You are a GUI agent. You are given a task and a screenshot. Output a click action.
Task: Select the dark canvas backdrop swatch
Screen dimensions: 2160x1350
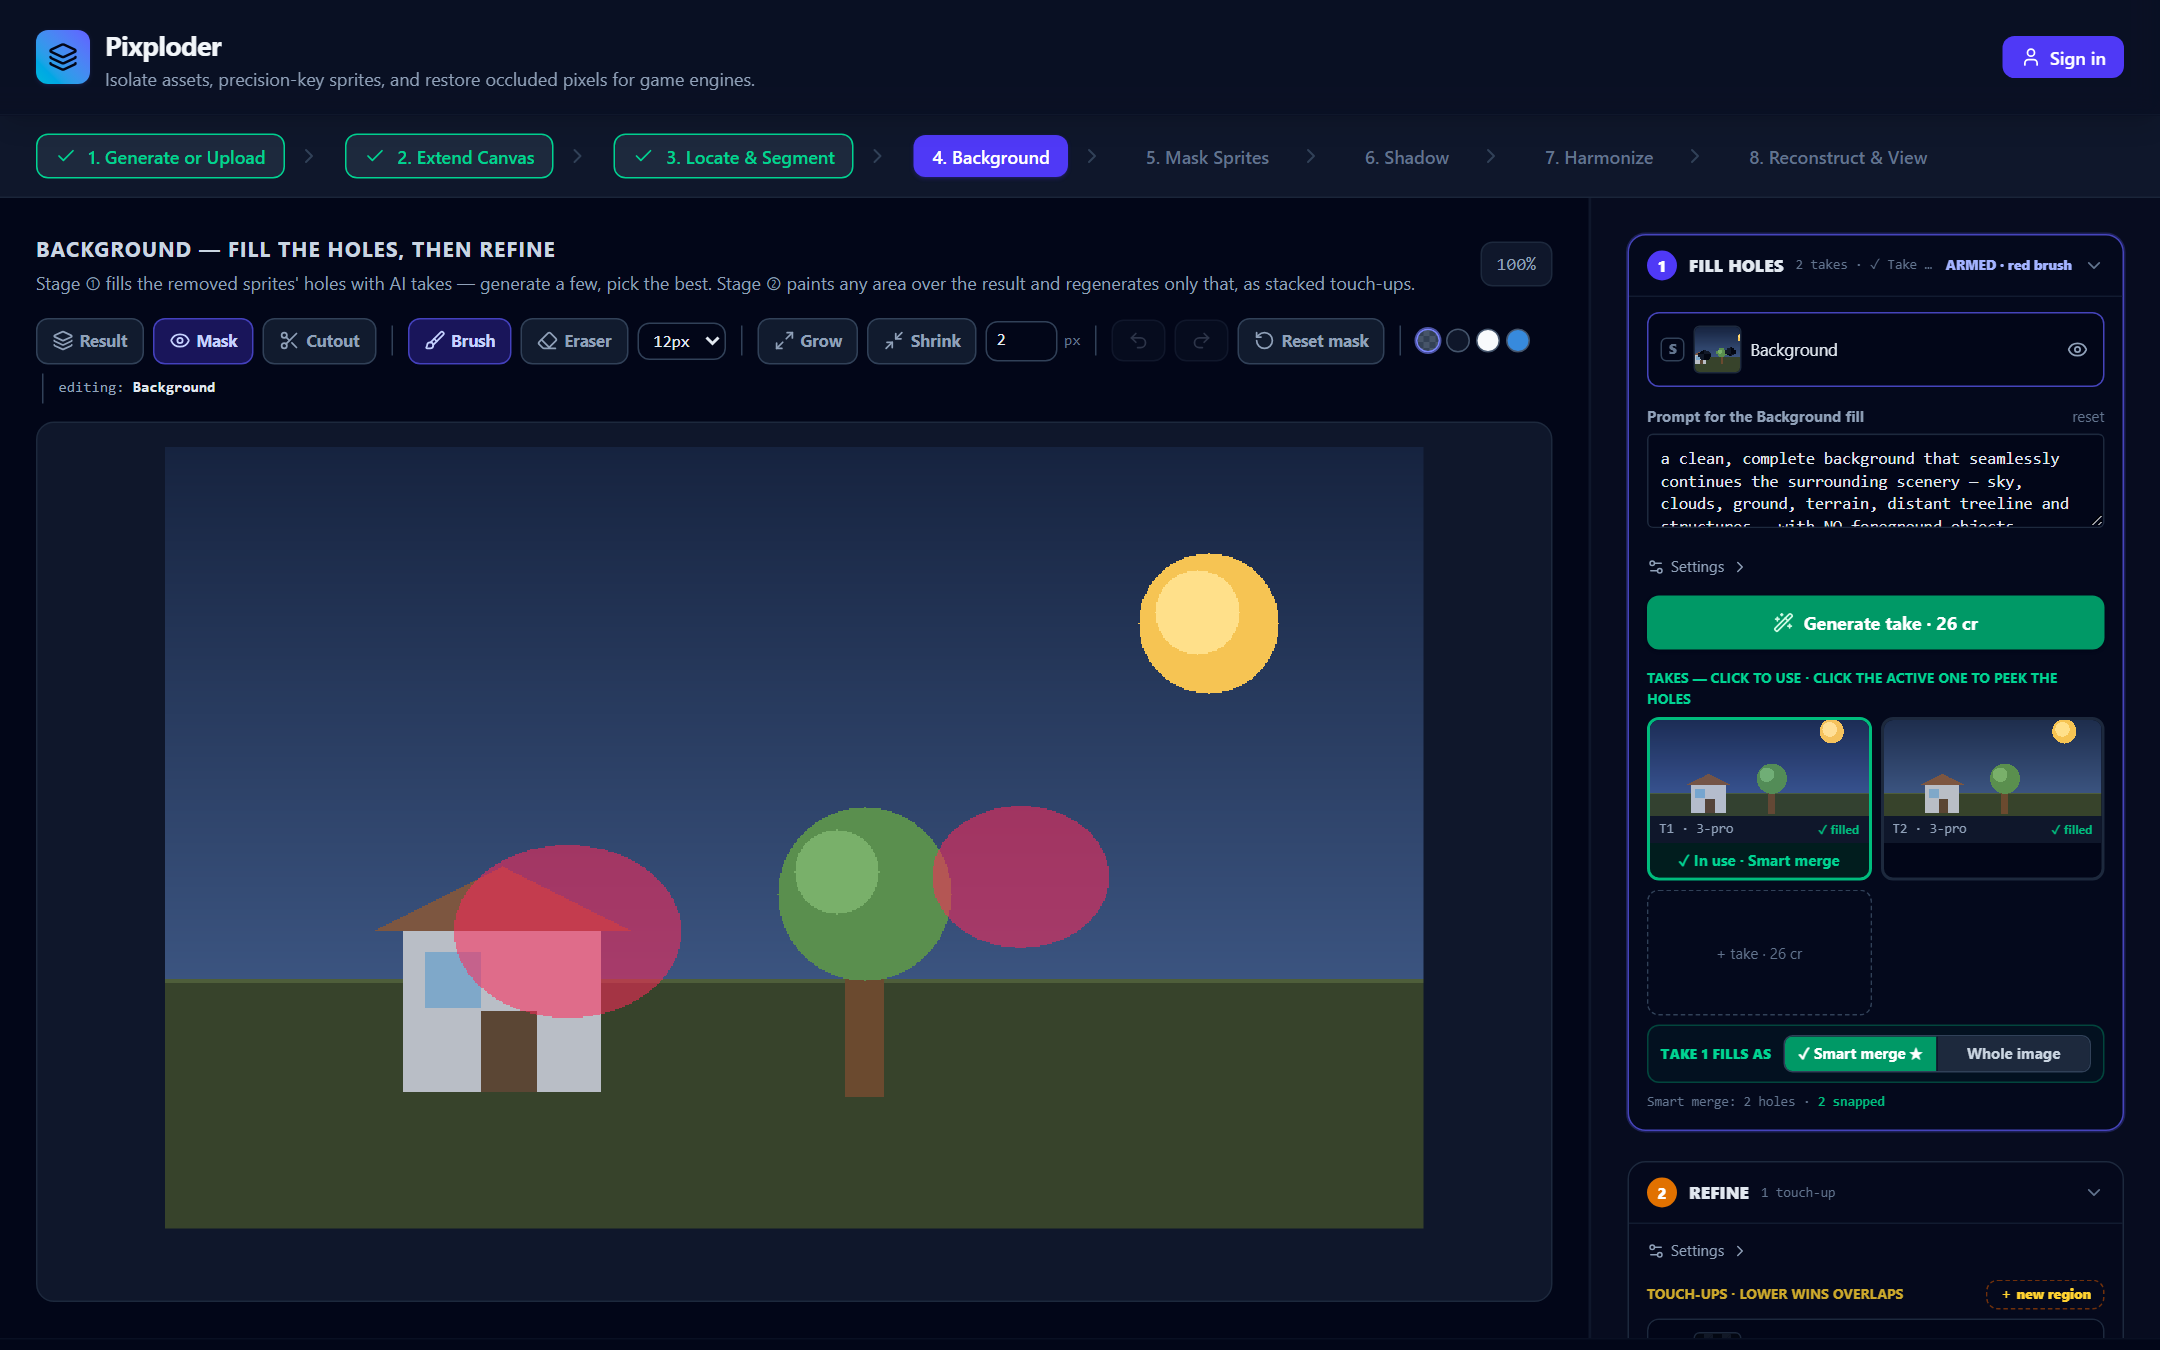coord(1458,341)
